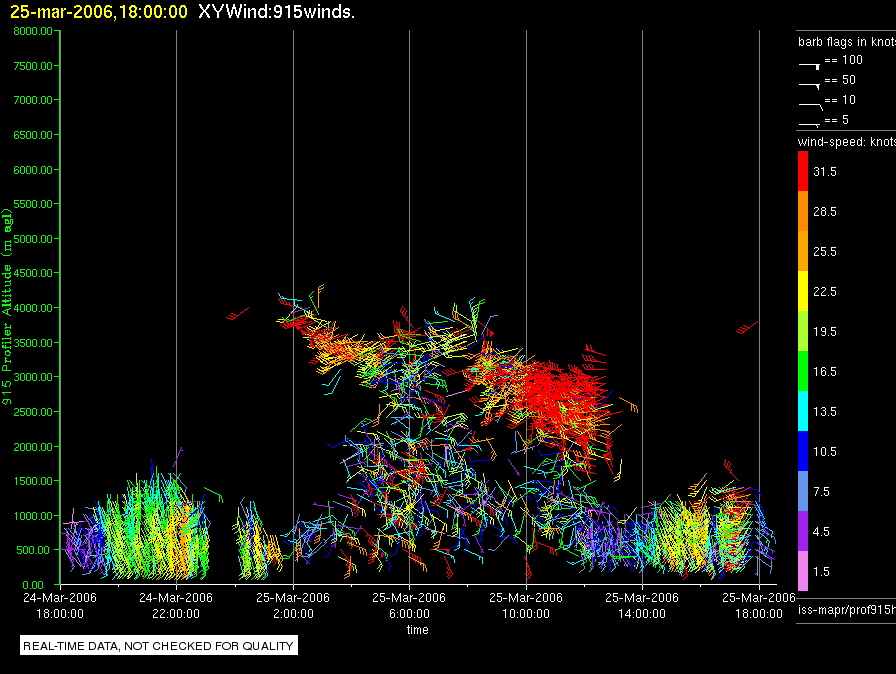Viewport: 896px width, 674px height.
Task: Click the 'time' x-axis label
Action: click(x=418, y=629)
